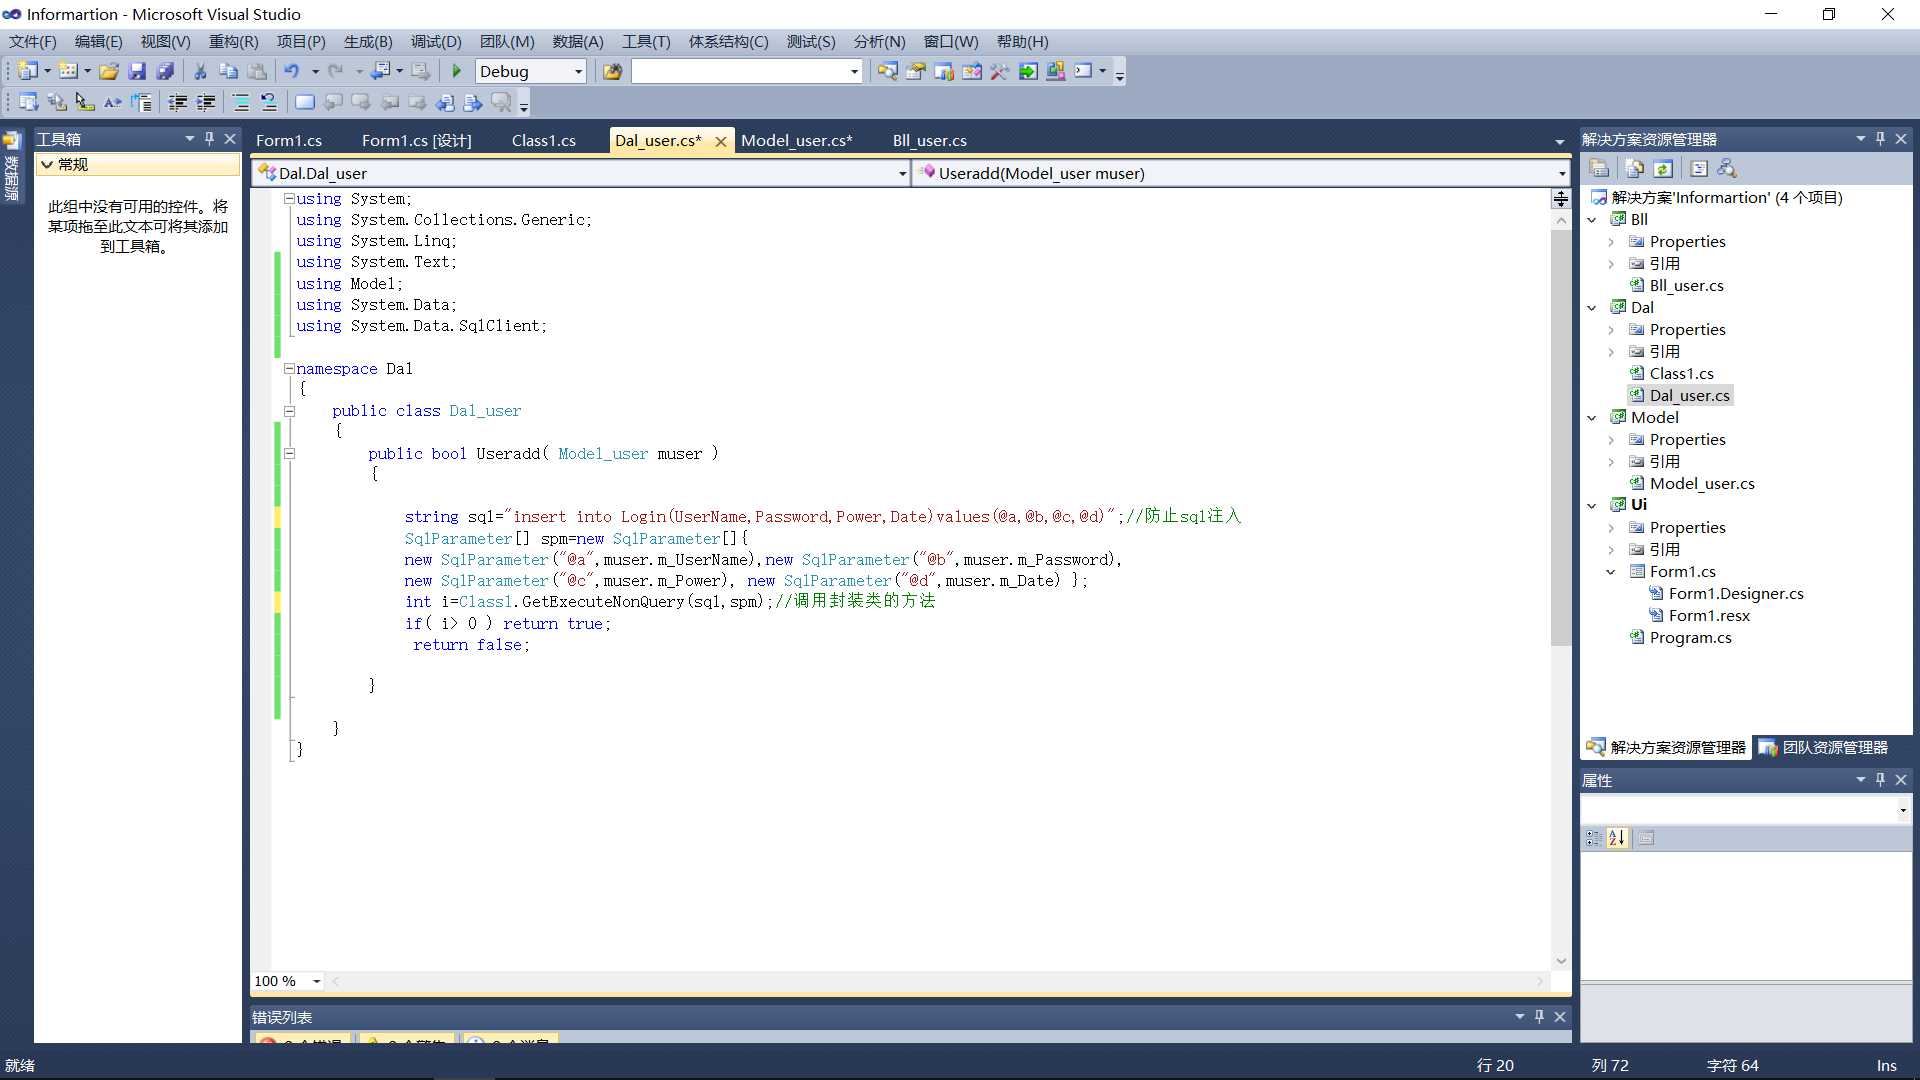Collapse the namespace Dal code region
Viewport: 1920px width, 1080px height.
click(x=289, y=369)
